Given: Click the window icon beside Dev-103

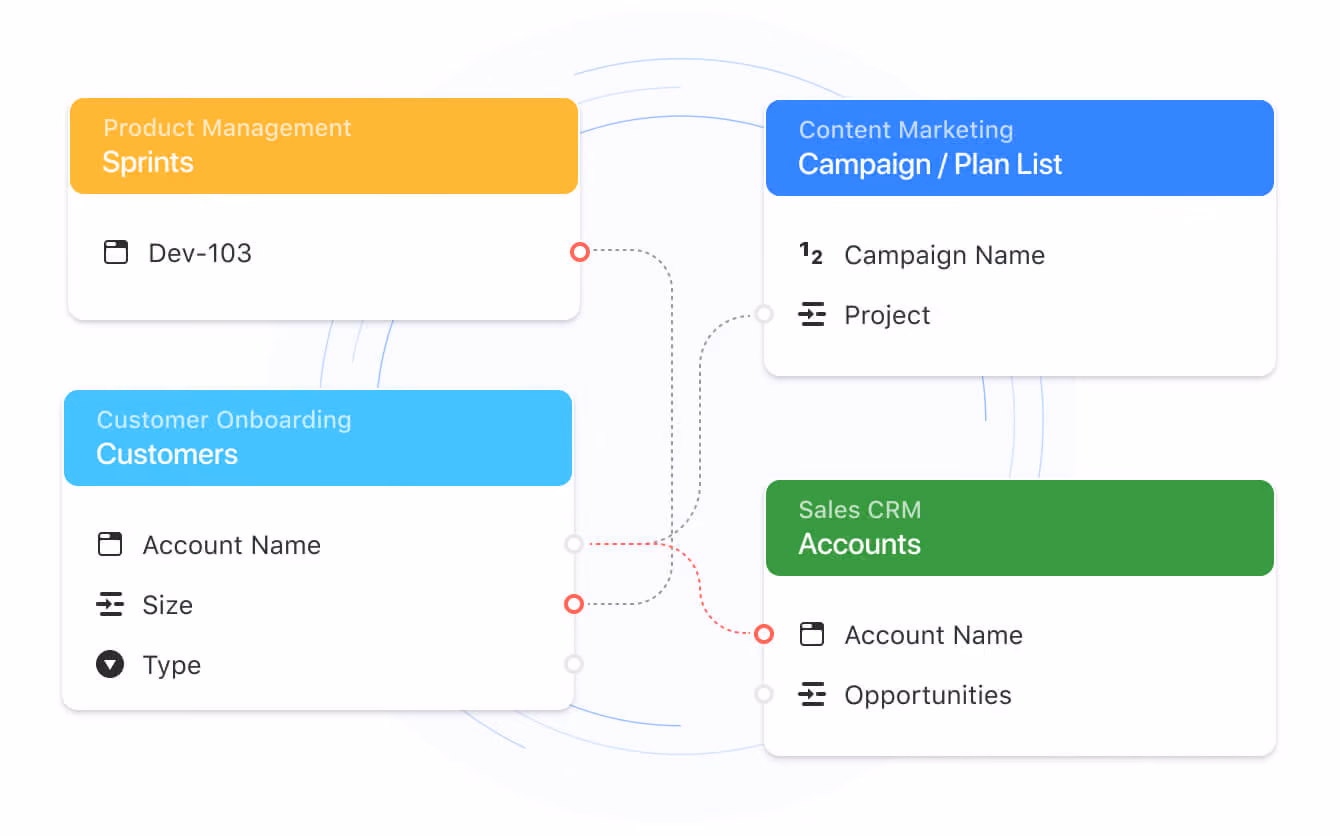Looking at the screenshot, I should click(116, 252).
